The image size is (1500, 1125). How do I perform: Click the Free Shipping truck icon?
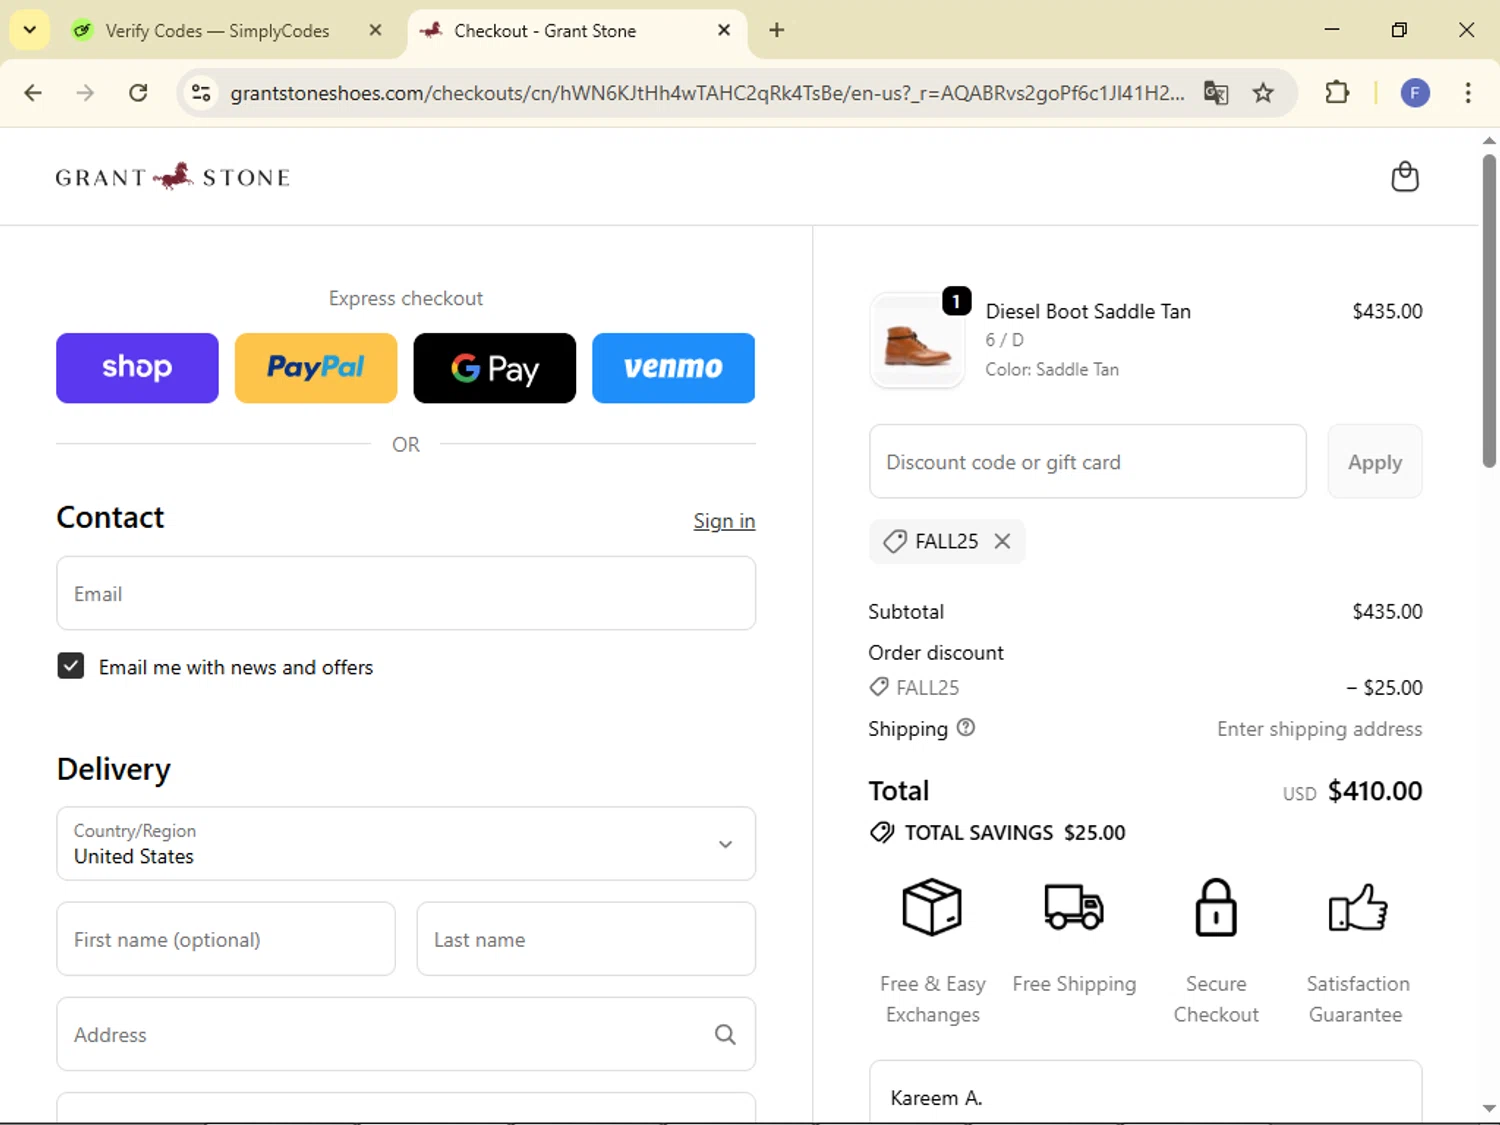pyautogui.click(x=1074, y=907)
